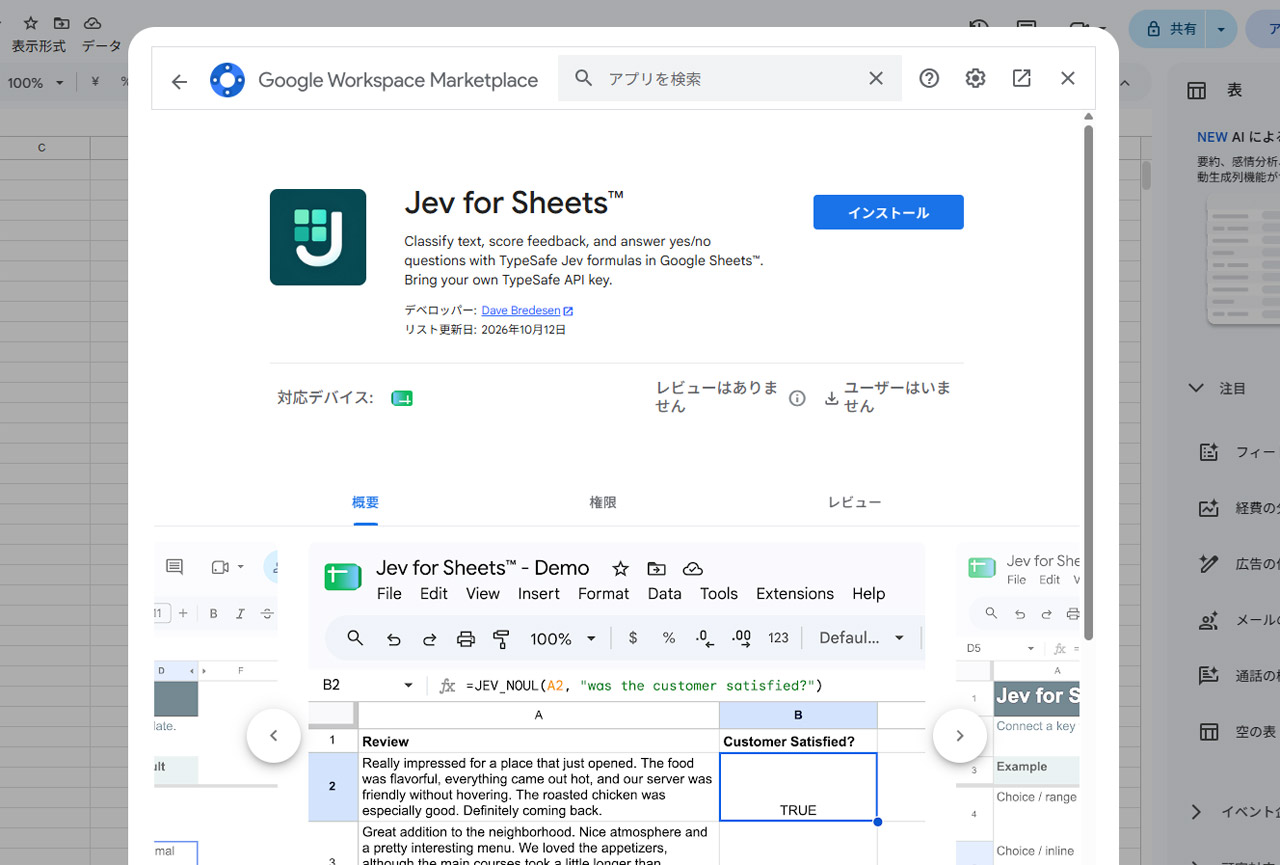Select the 空の表 option in side panel
The width and height of the screenshot is (1280, 865).
click(1208, 732)
